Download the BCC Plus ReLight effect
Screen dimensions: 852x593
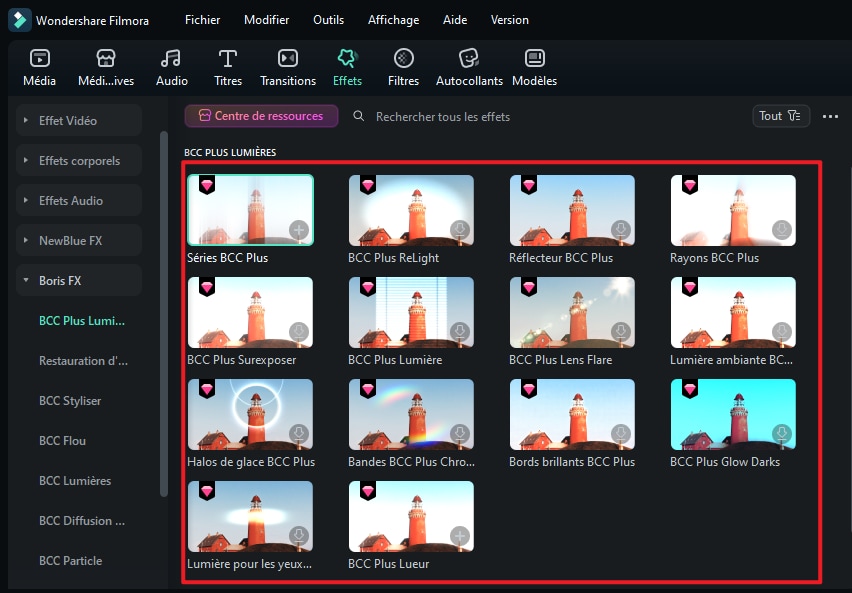[x=460, y=230]
